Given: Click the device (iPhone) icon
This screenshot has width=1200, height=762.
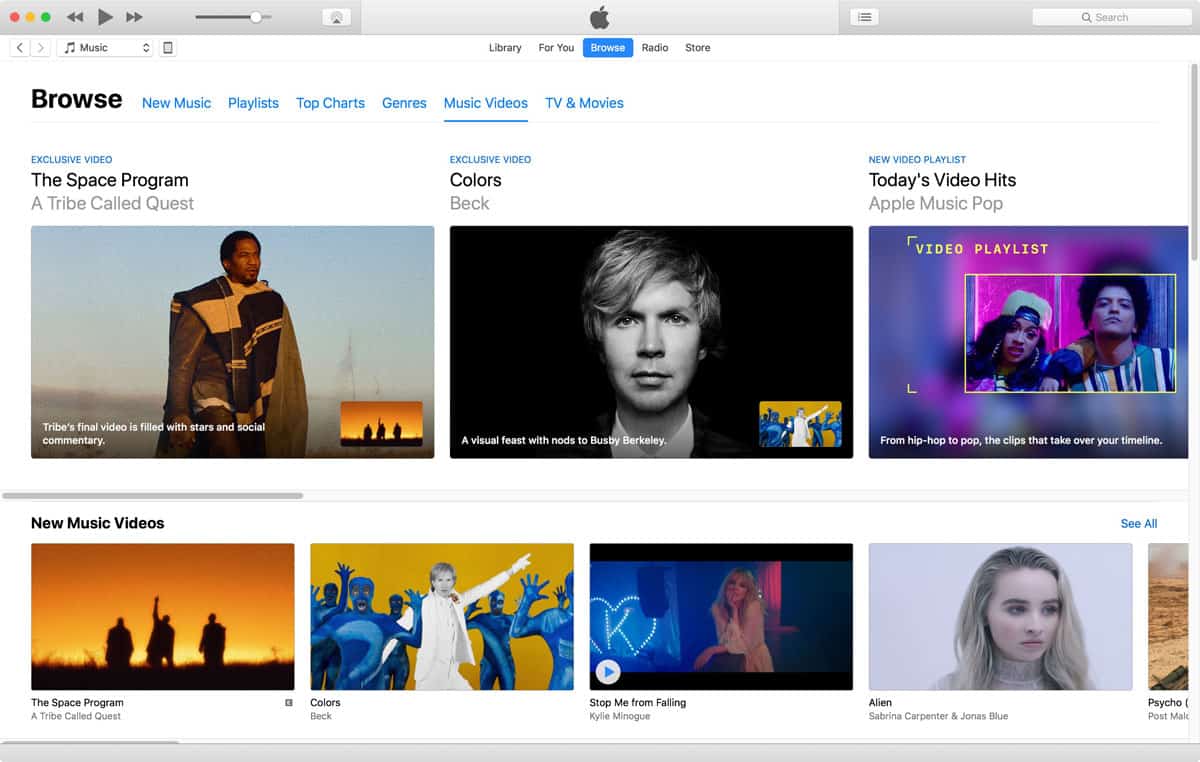Looking at the screenshot, I should tap(168, 48).
